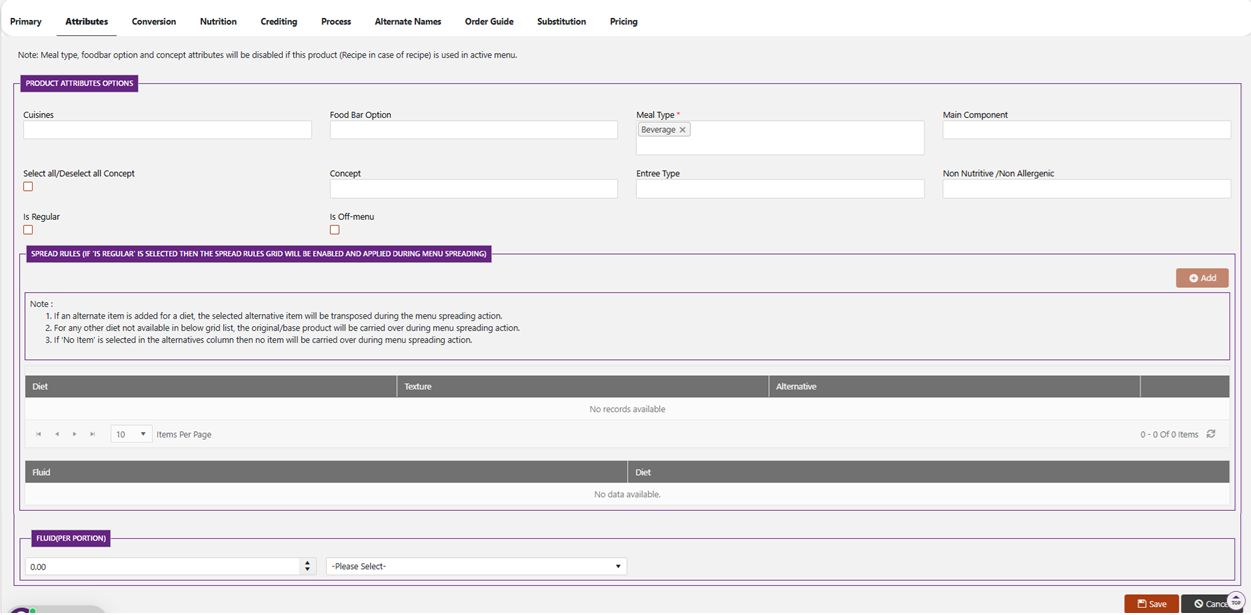The image size is (1251, 615).
Task: Click the Diet header in the Fluid grid
Action: (928, 472)
